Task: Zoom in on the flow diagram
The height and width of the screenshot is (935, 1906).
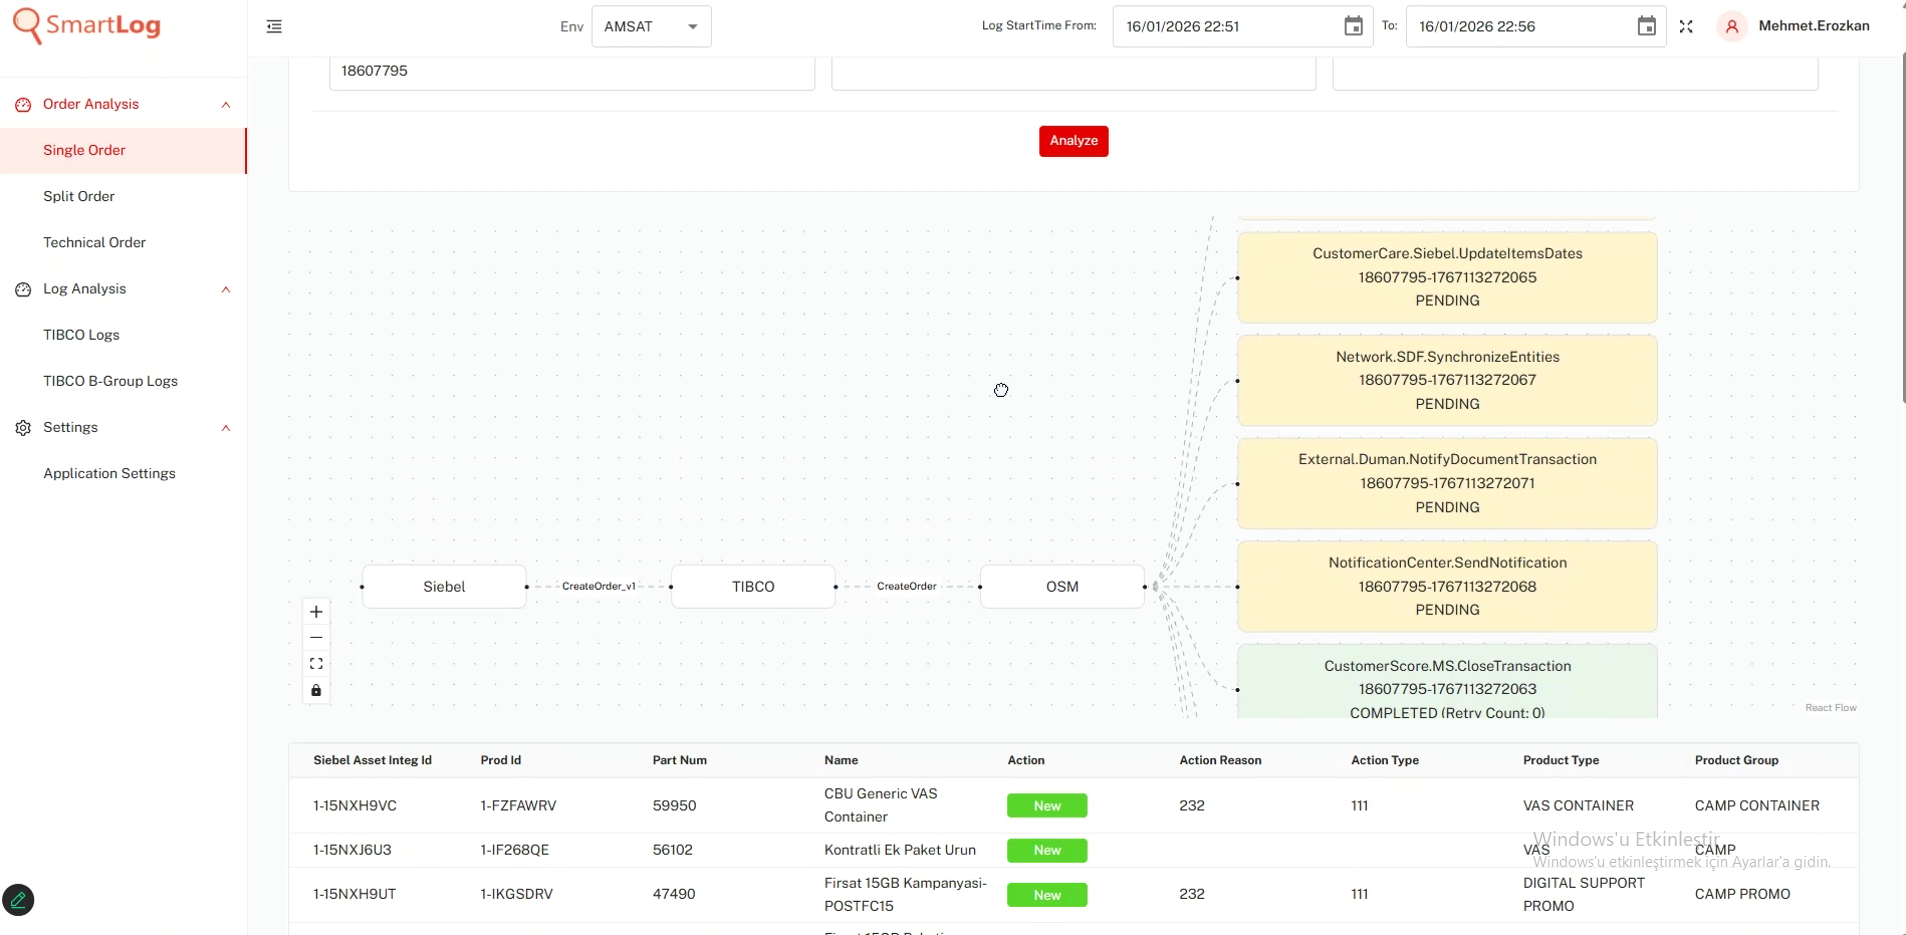Action: point(316,612)
